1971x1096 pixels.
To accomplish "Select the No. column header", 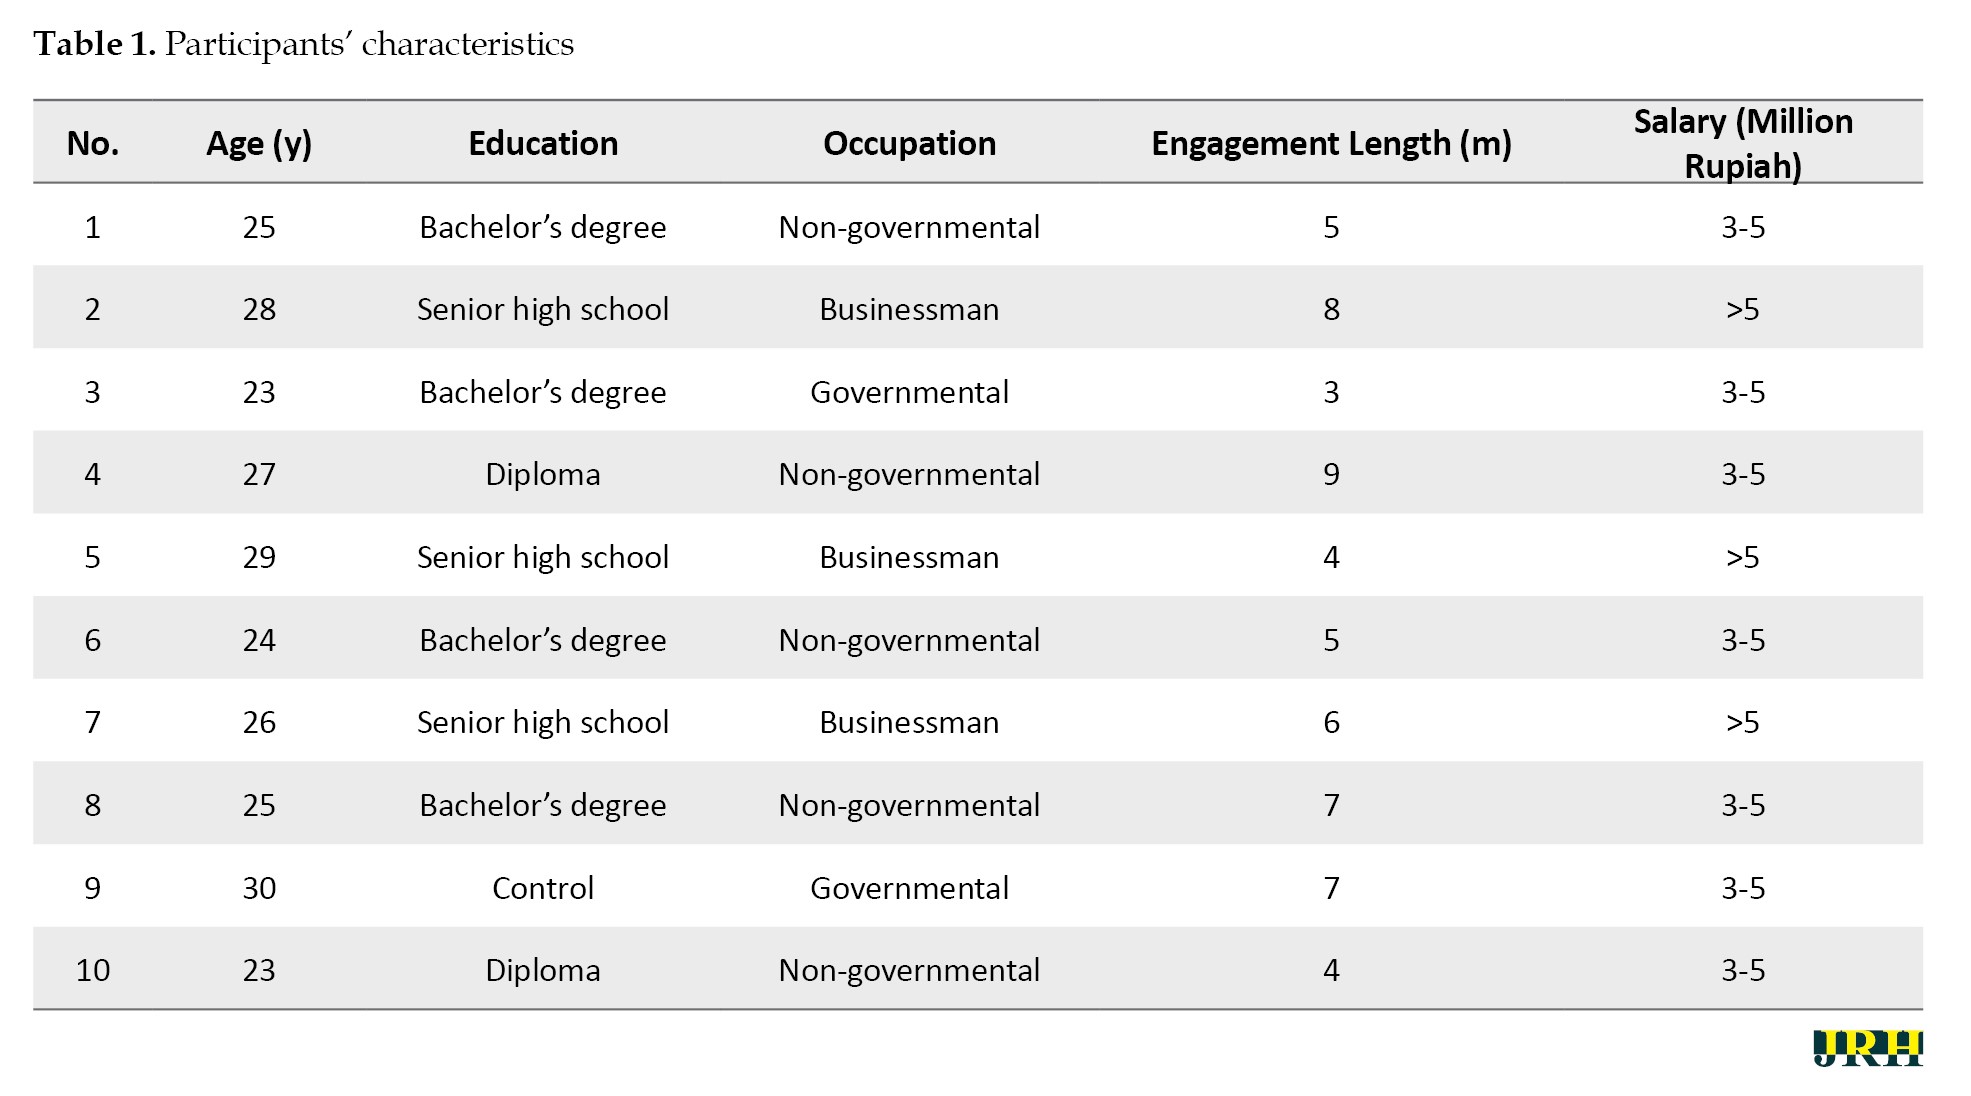I will [x=93, y=144].
